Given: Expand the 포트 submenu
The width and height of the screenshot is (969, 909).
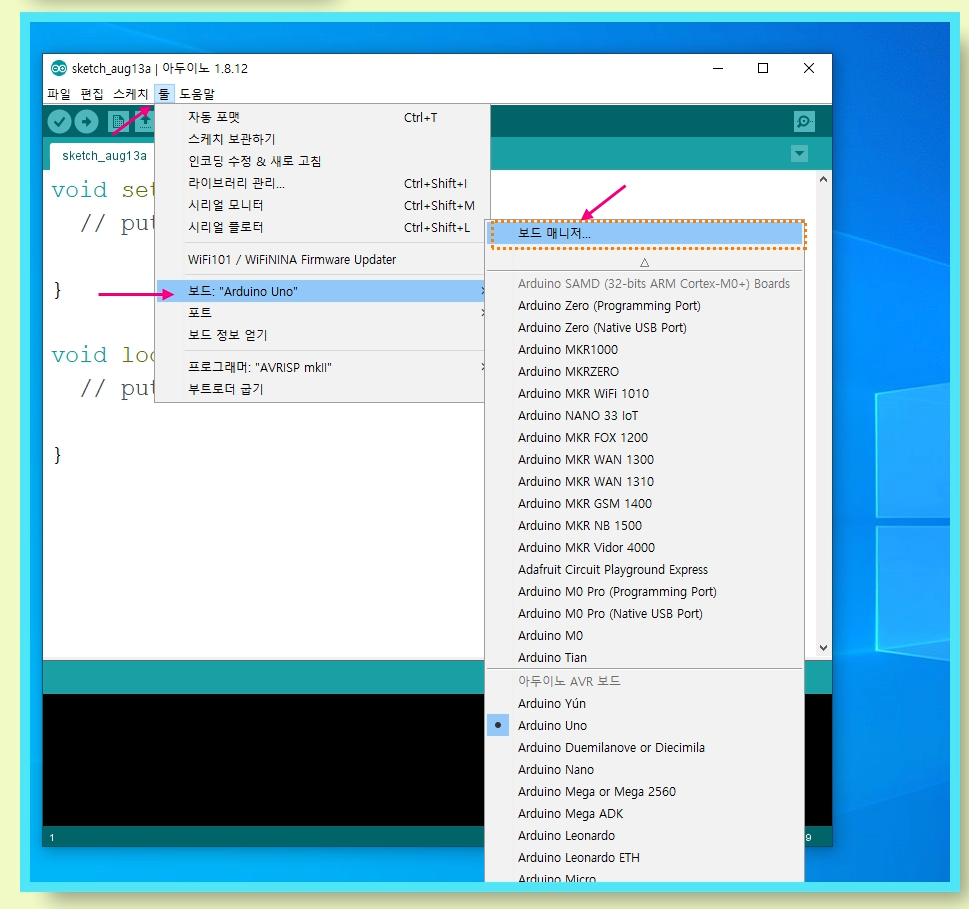Looking at the screenshot, I should click(319, 313).
